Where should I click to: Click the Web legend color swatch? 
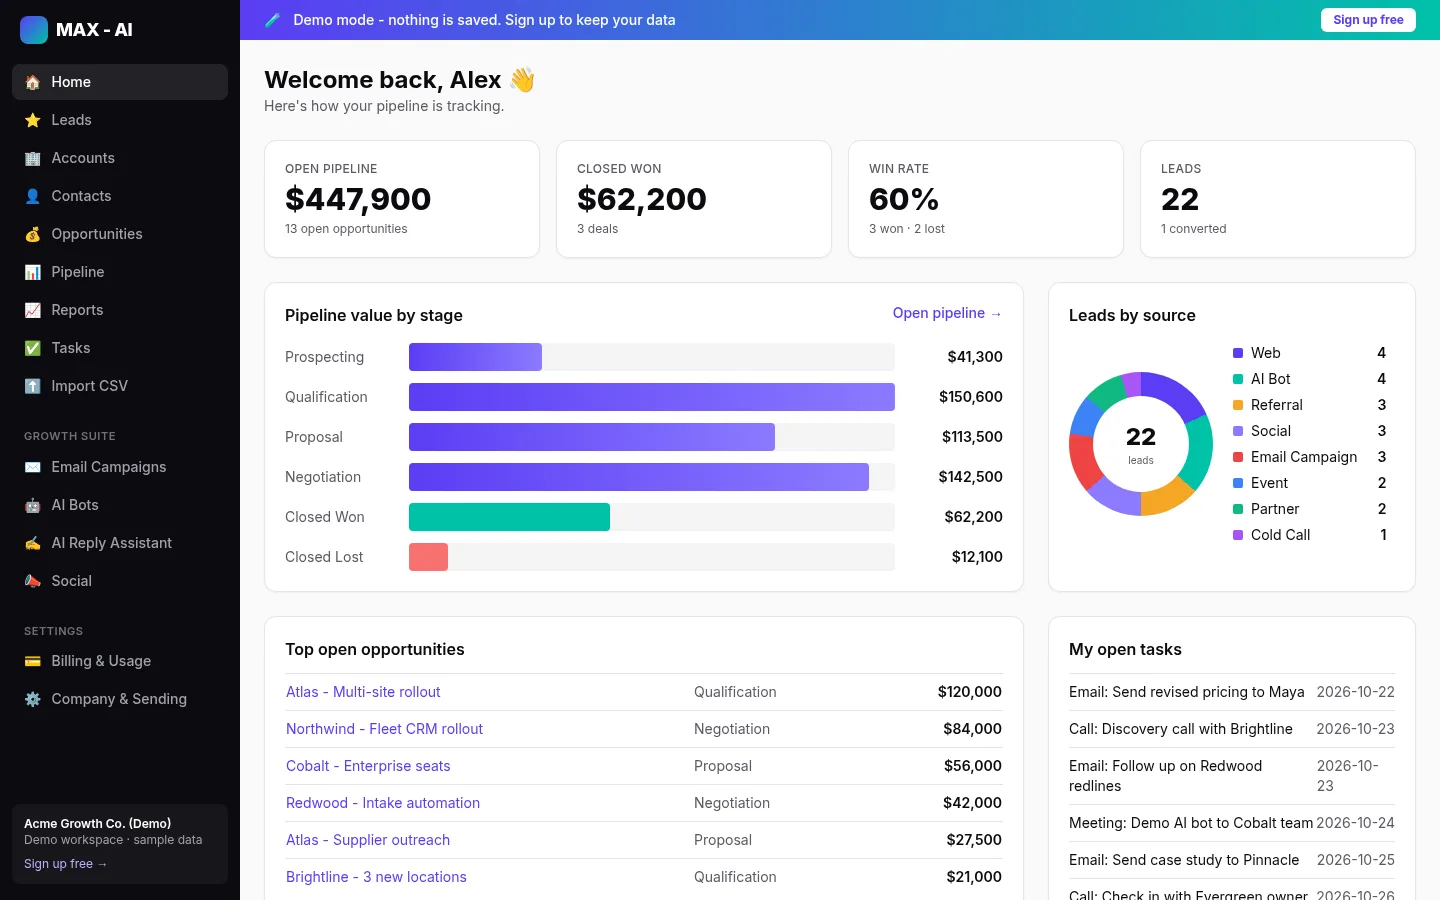click(1238, 353)
